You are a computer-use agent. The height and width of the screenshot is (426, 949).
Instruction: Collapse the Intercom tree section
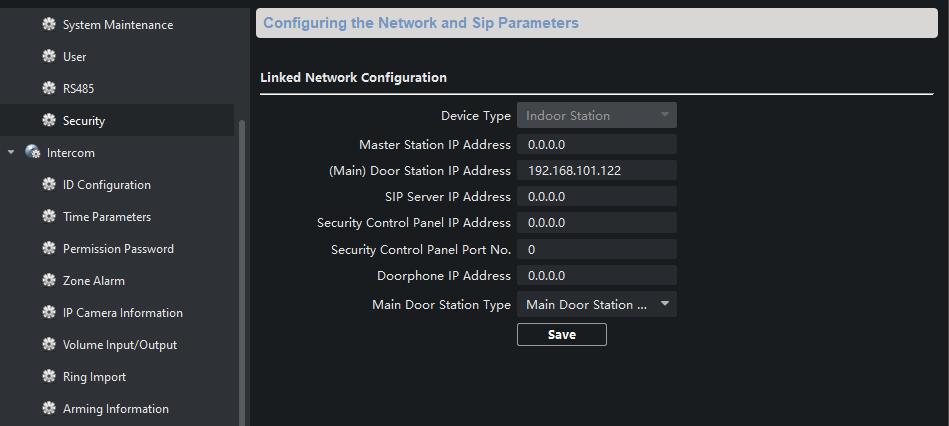(x=12, y=153)
